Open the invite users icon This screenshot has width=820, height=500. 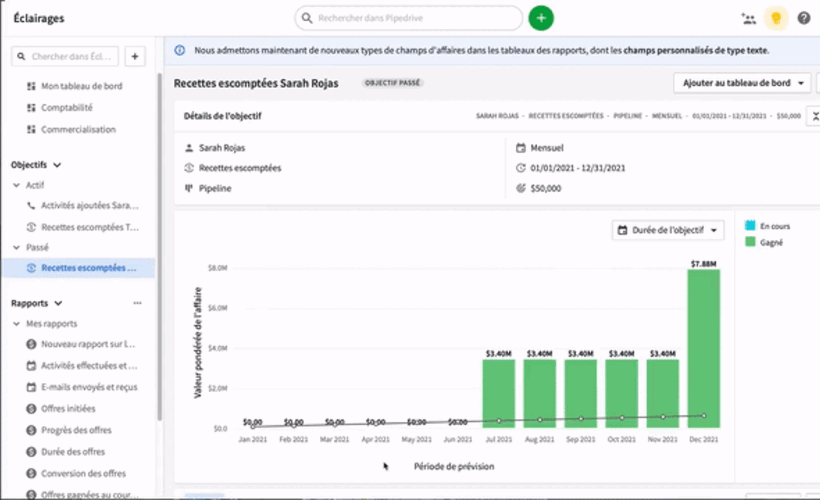coord(748,19)
